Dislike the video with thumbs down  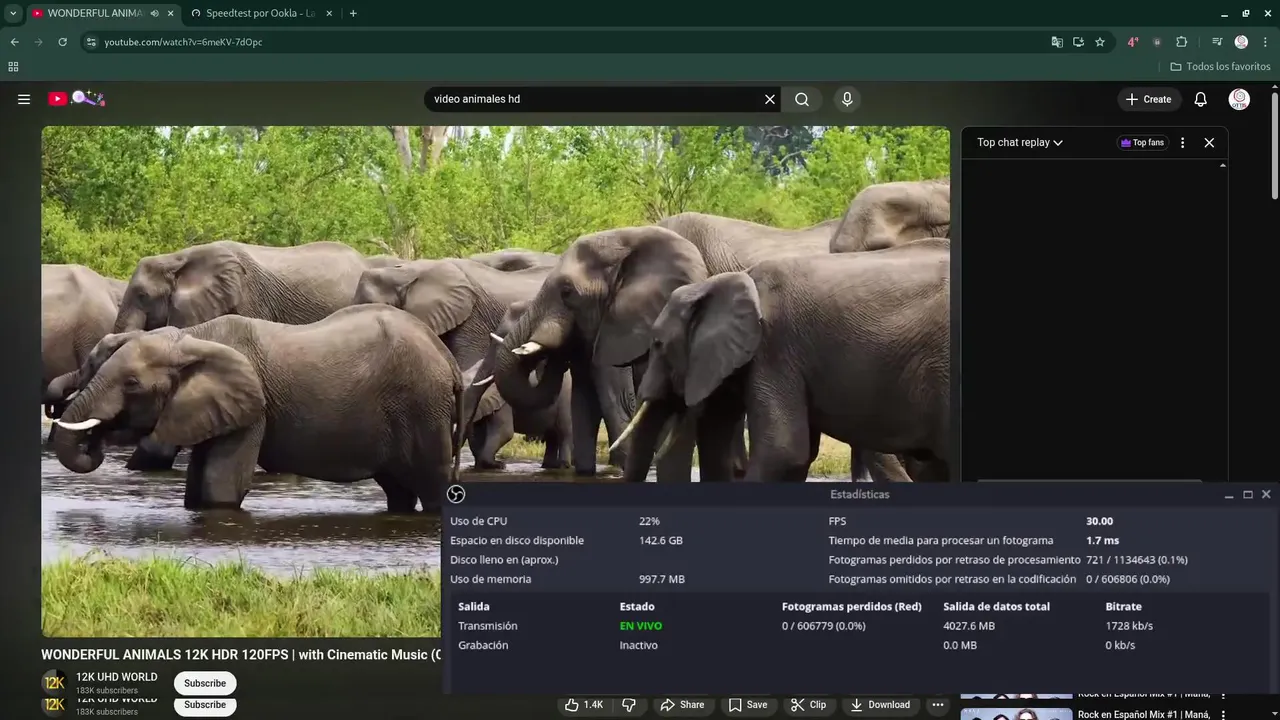pyautogui.click(x=629, y=705)
